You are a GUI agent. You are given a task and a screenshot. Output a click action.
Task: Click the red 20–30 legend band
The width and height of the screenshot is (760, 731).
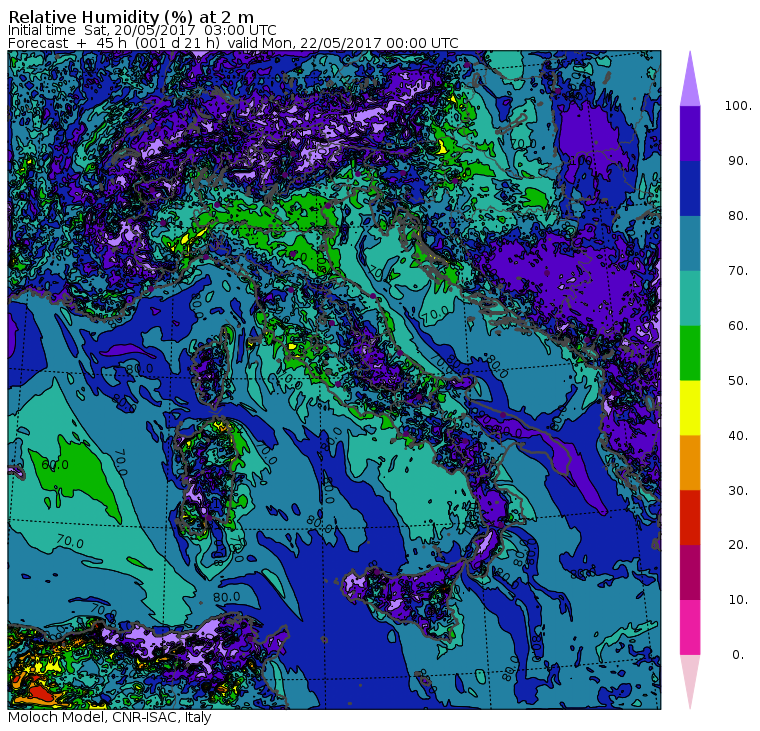[x=690, y=518]
